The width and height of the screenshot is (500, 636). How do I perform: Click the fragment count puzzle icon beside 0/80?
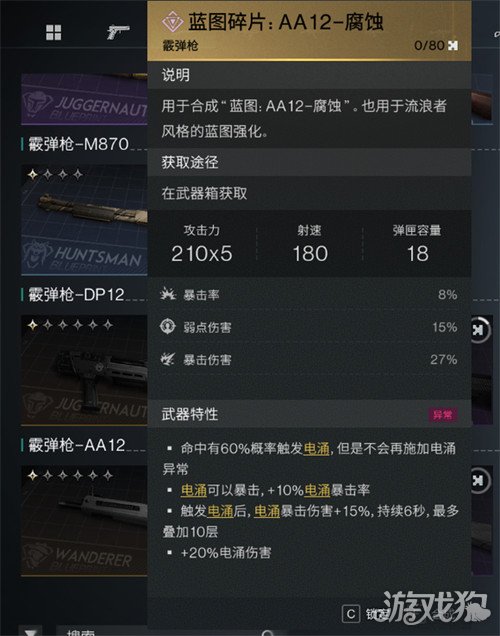click(x=453, y=45)
